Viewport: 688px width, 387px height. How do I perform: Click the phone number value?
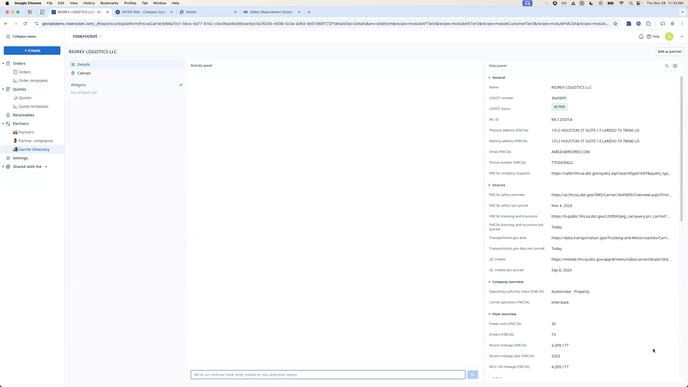(x=562, y=163)
